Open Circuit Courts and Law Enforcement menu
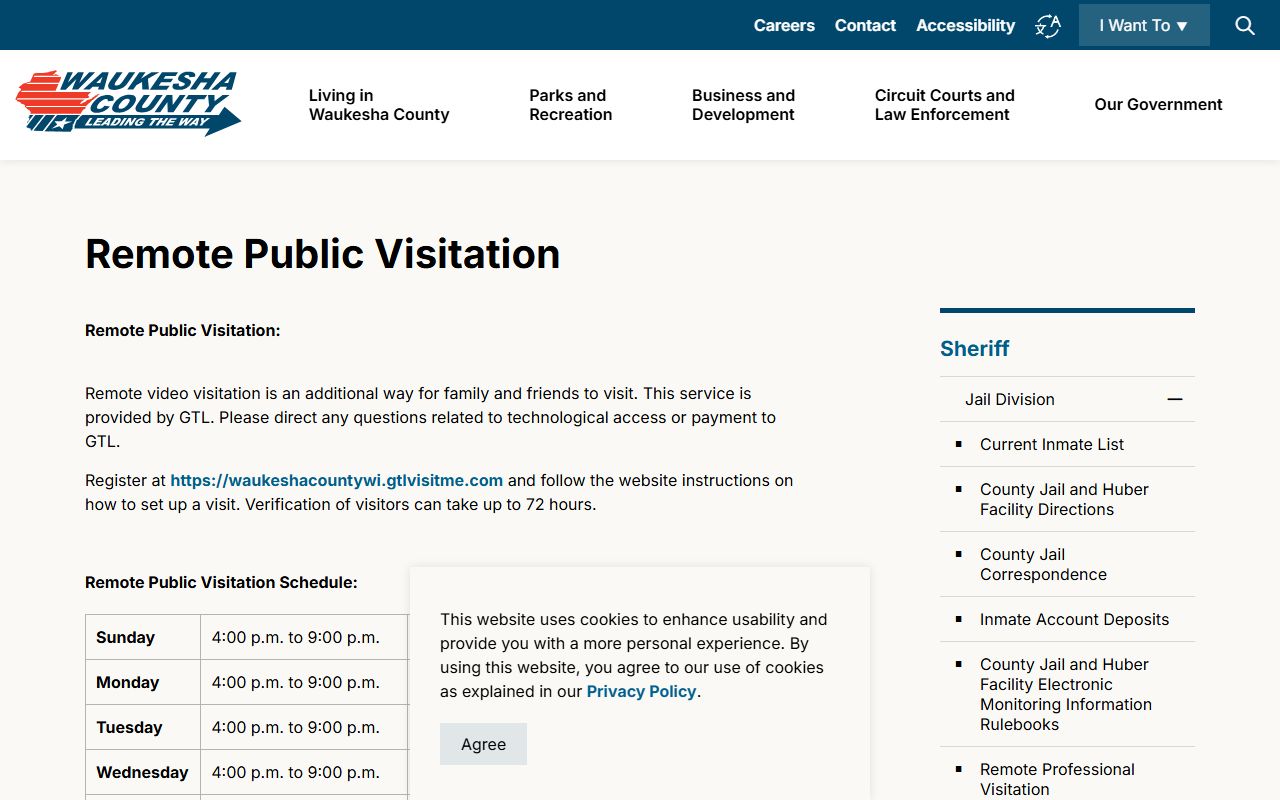The width and height of the screenshot is (1280, 800). pyautogui.click(x=945, y=105)
